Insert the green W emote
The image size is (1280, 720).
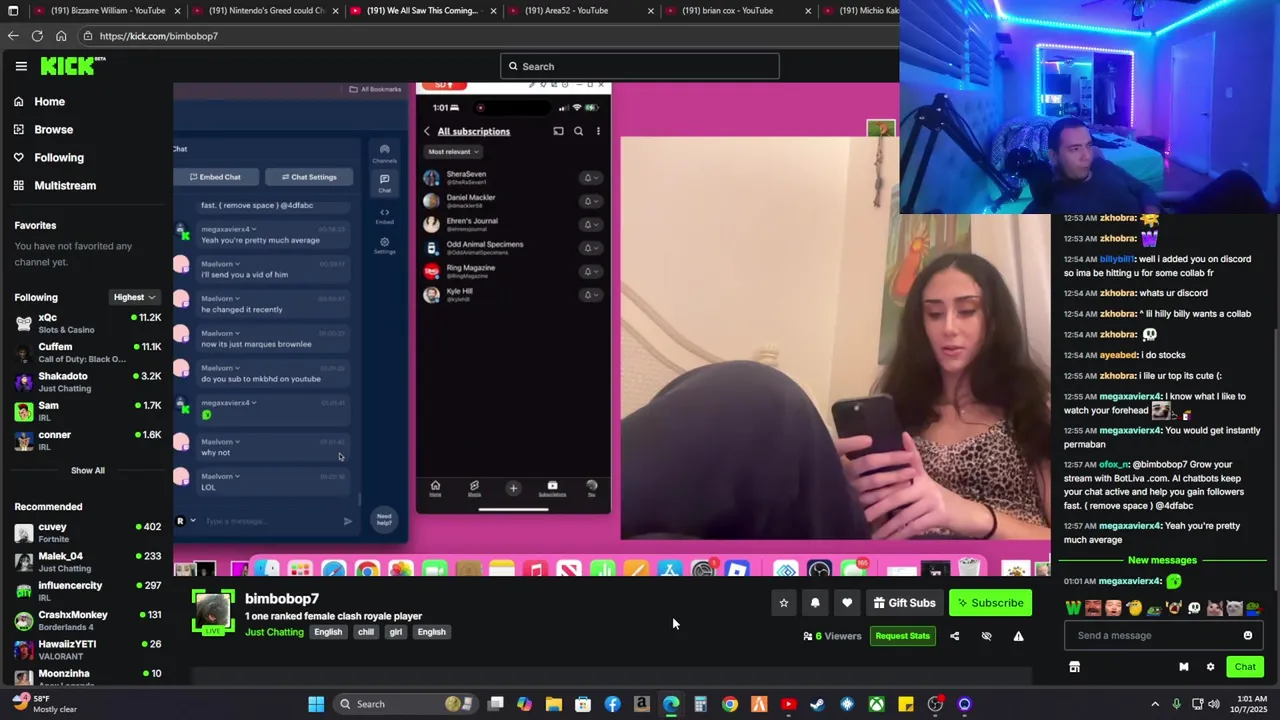tap(1074, 608)
